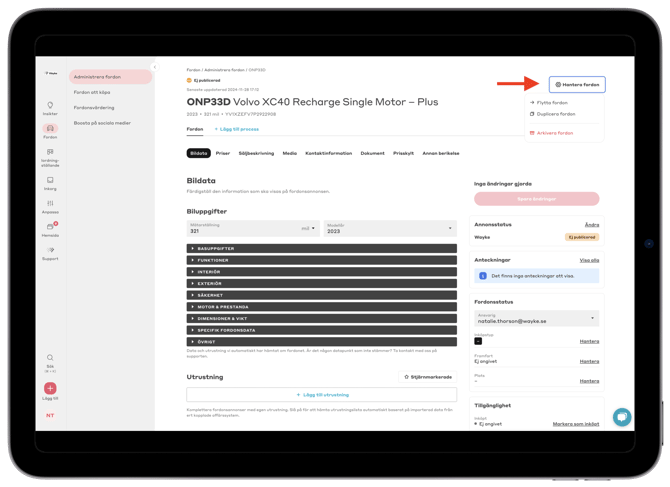The height and width of the screenshot is (487, 670).
Task: Switch to the Fordon tab
Action: point(195,129)
